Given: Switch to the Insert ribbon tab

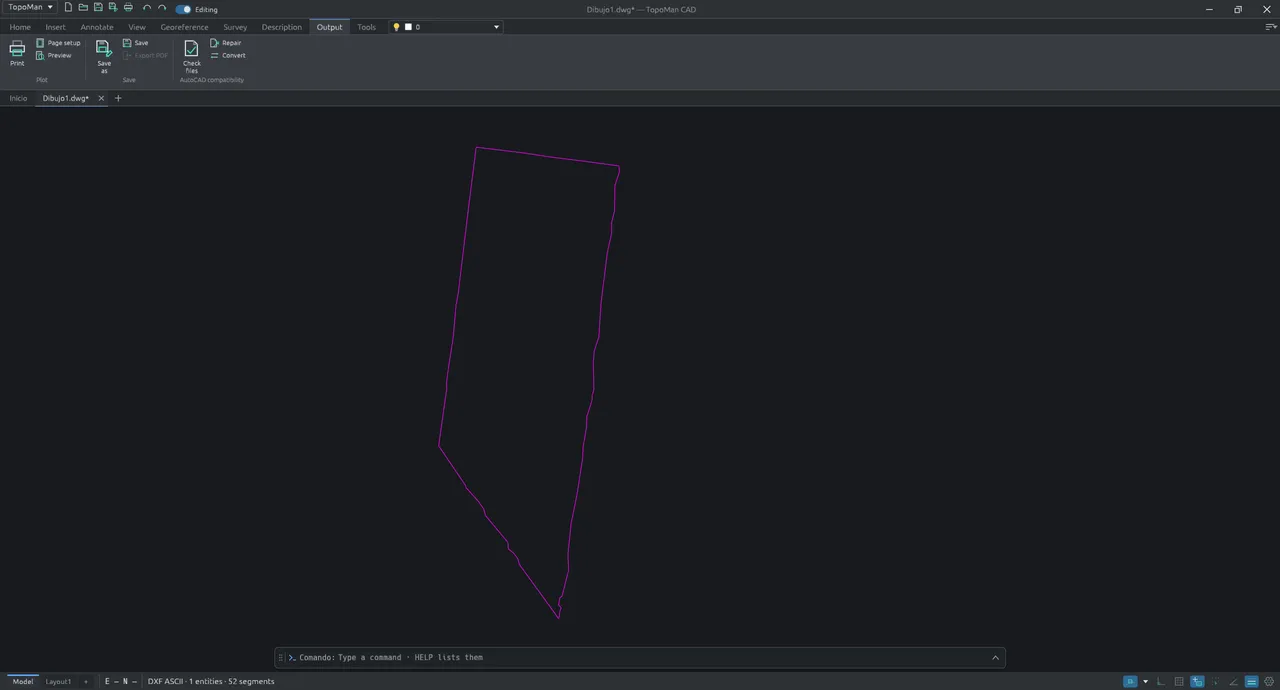Looking at the screenshot, I should [x=55, y=27].
